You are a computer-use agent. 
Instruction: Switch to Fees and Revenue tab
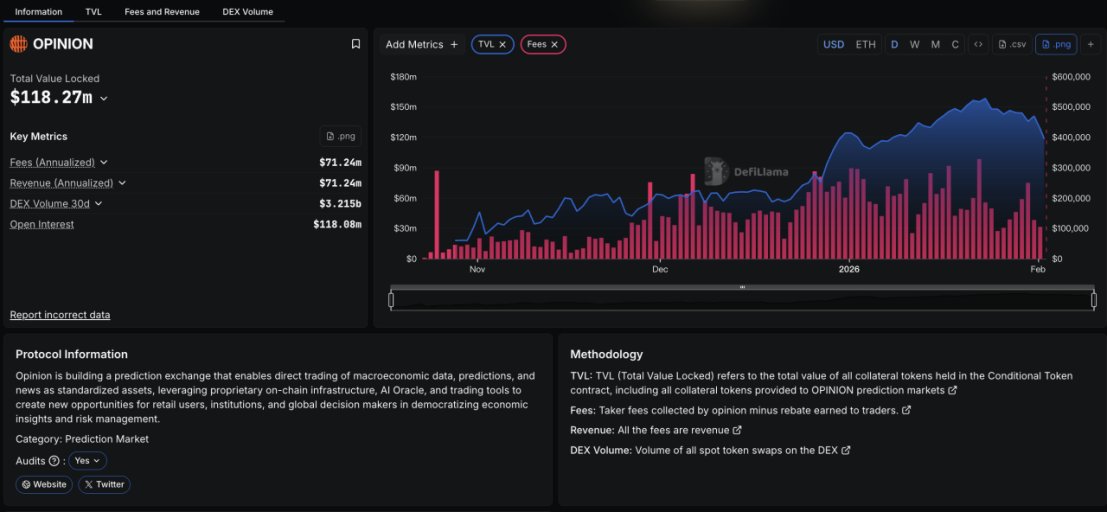coord(162,11)
